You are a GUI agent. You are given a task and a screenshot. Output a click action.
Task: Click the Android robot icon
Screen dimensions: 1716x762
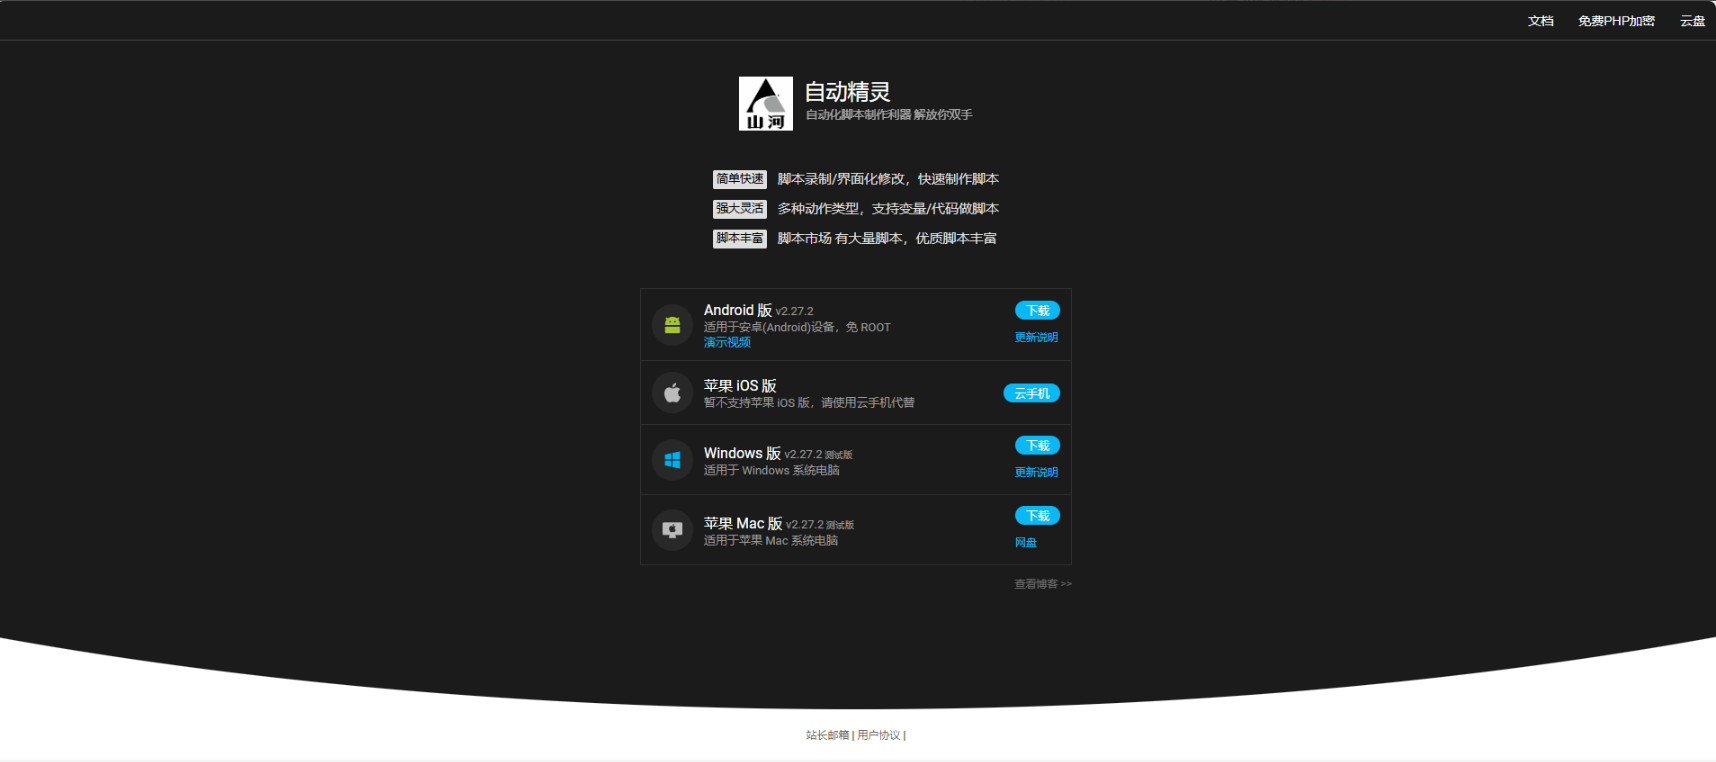coord(672,325)
